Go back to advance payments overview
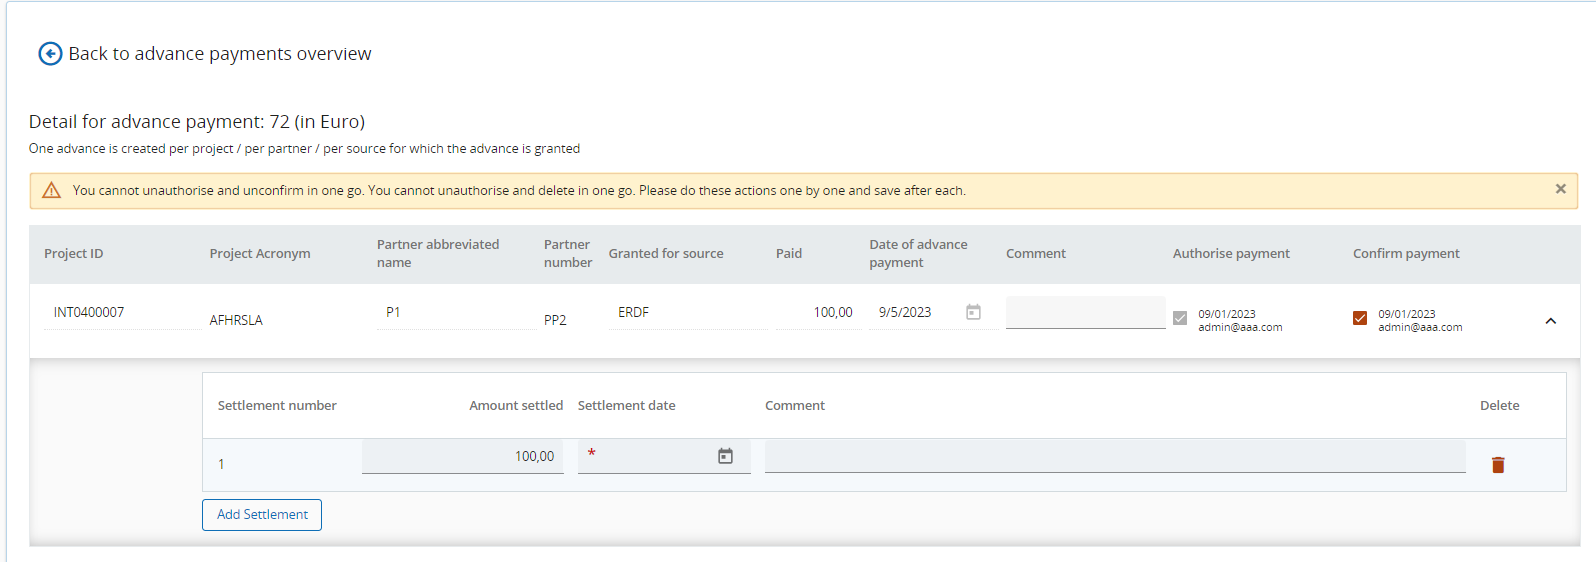 point(219,54)
